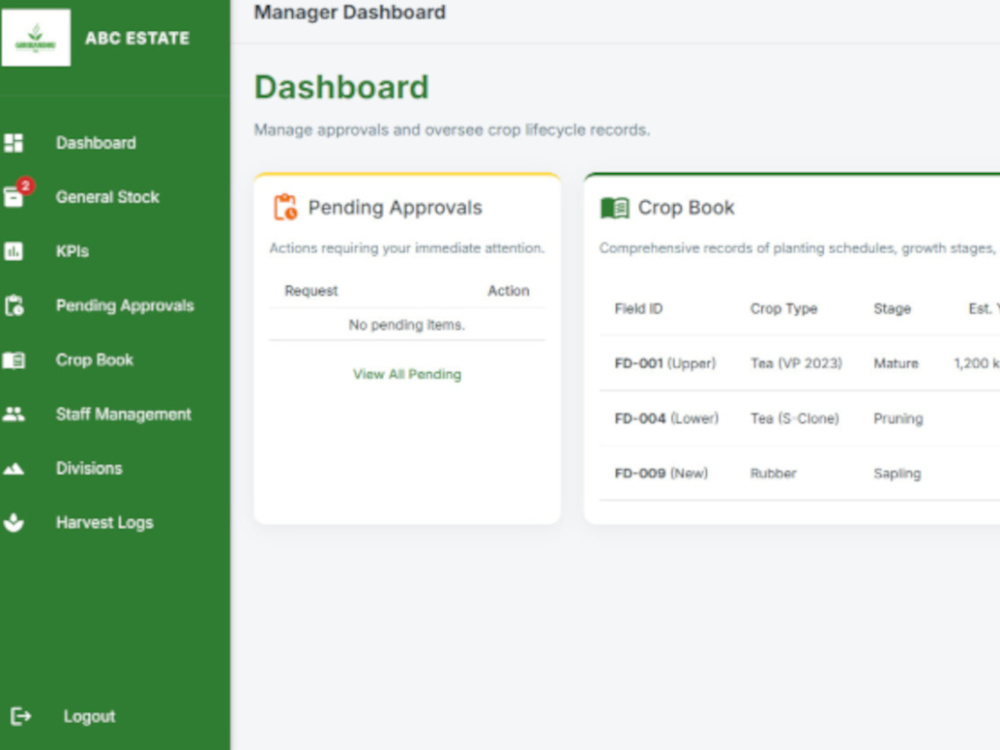Go to KPIs in the sidebar

72,251
